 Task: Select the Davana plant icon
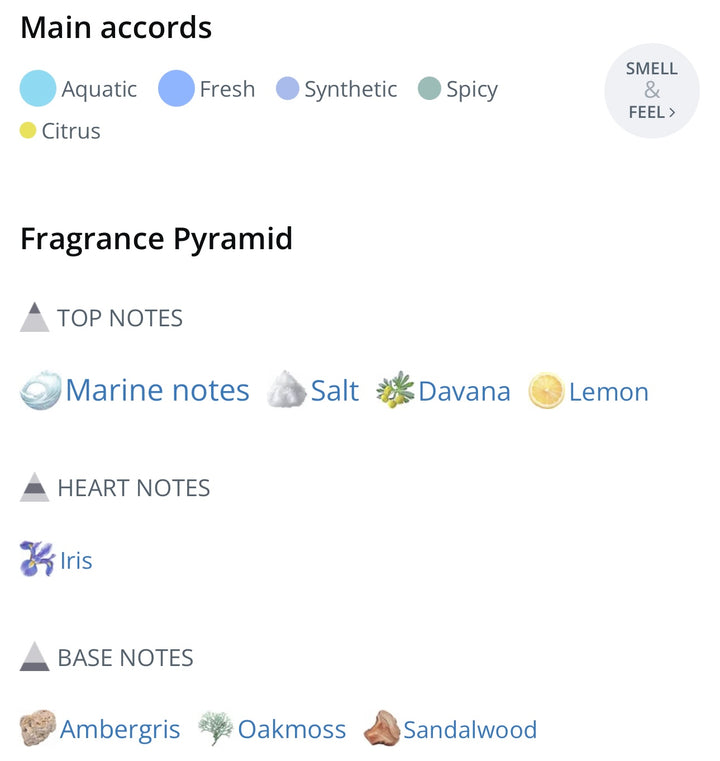pos(395,390)
